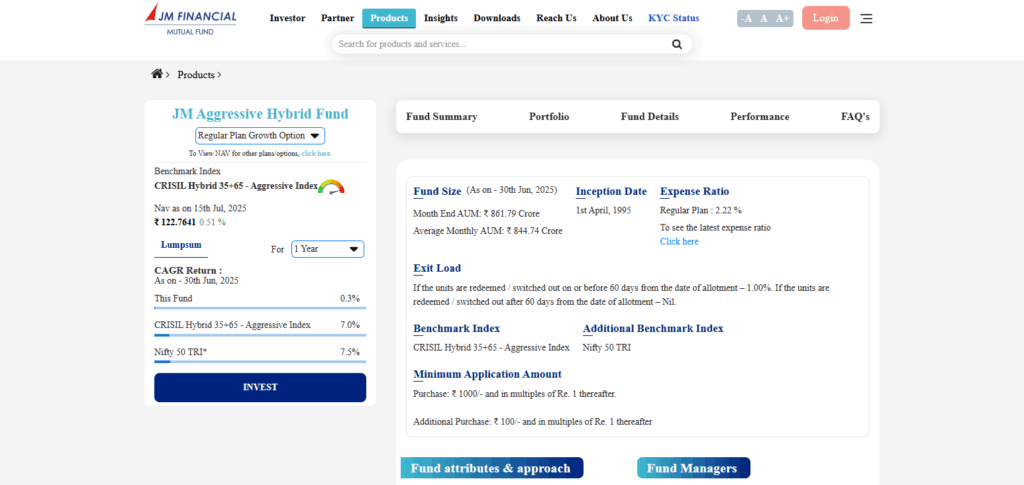
Task: Open the About Us menu
Action: click(x=613, y=18)
